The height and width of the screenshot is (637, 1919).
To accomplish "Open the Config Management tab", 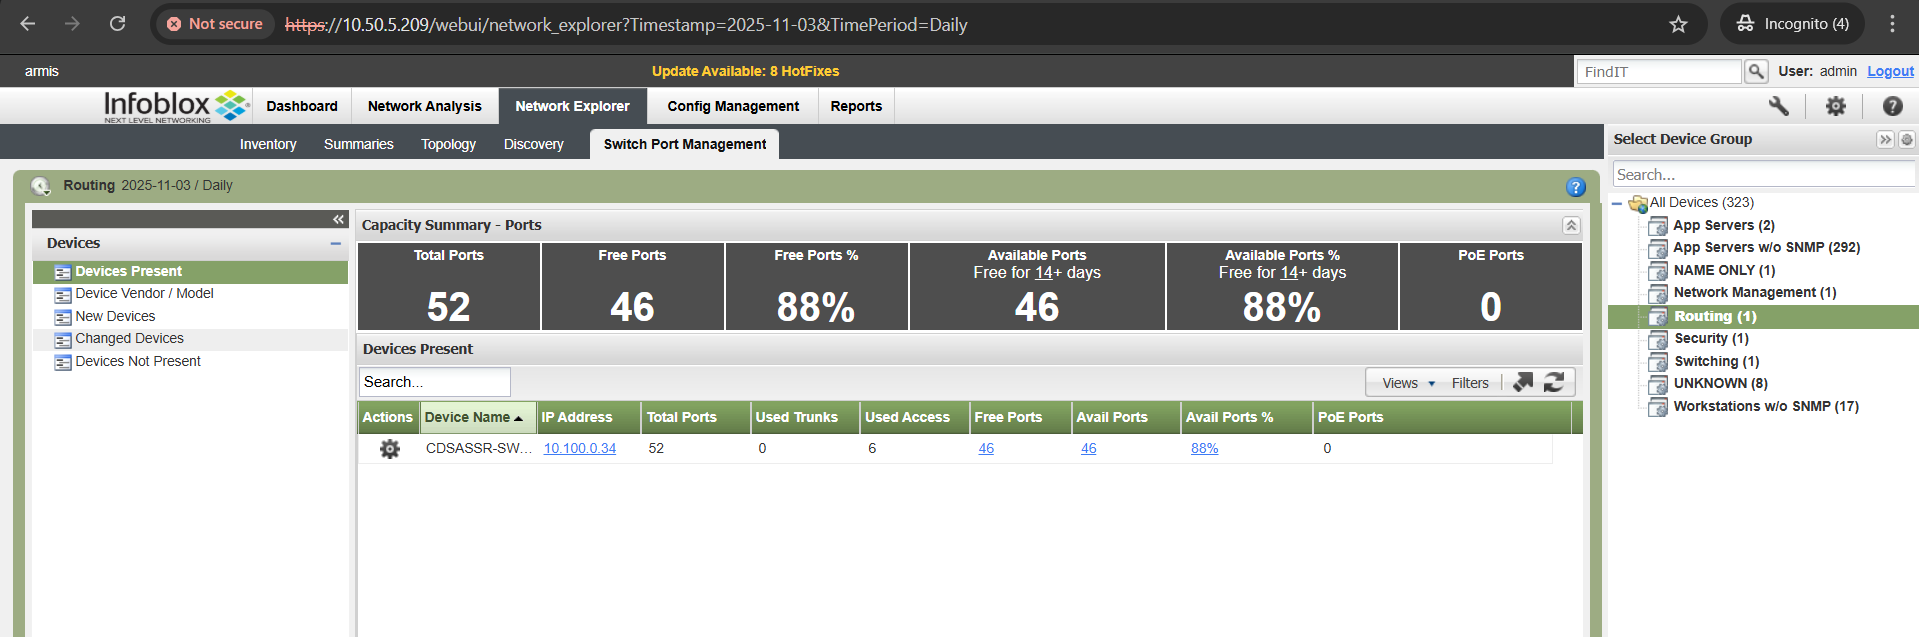I will coord(733,106).
